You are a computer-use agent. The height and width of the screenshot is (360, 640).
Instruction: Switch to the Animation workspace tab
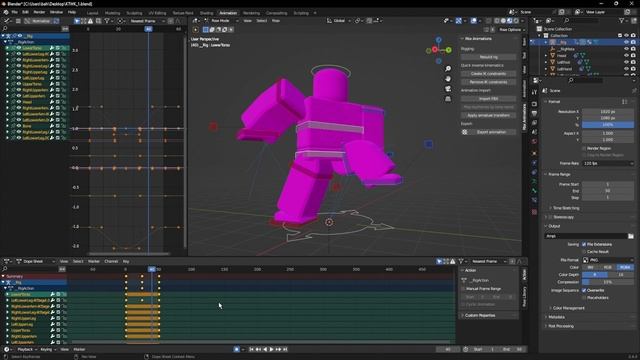tap(228, 13)
